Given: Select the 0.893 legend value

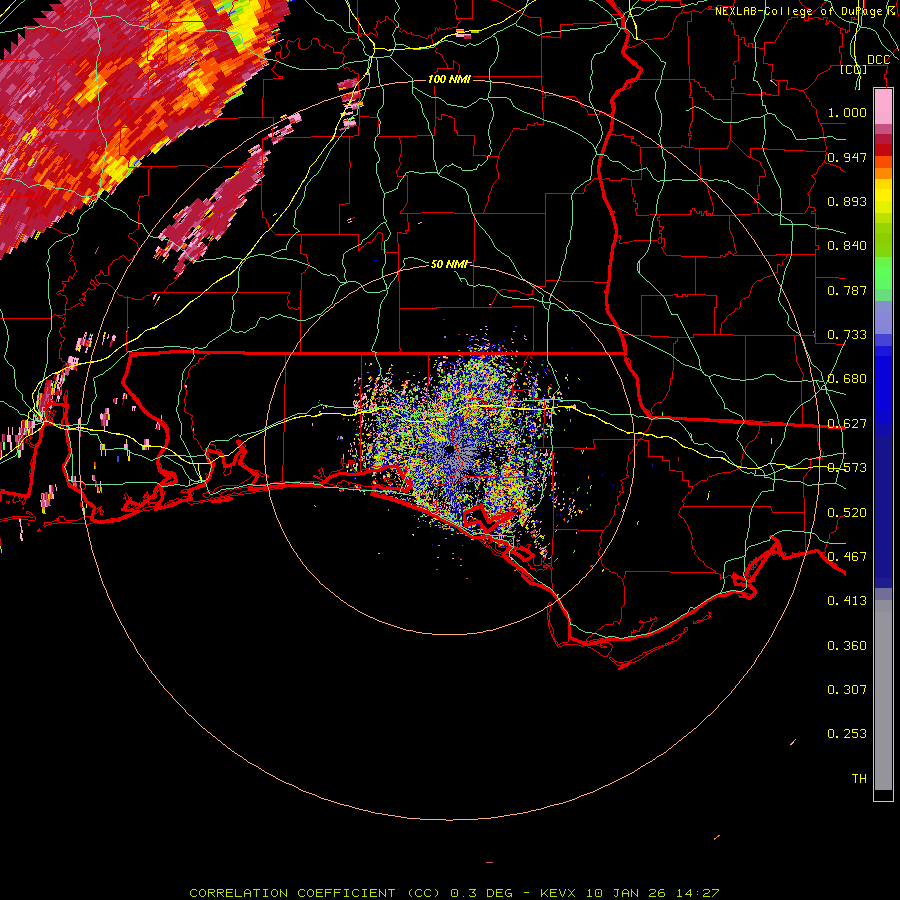Looking at the screenshot, I should point(847,201).
